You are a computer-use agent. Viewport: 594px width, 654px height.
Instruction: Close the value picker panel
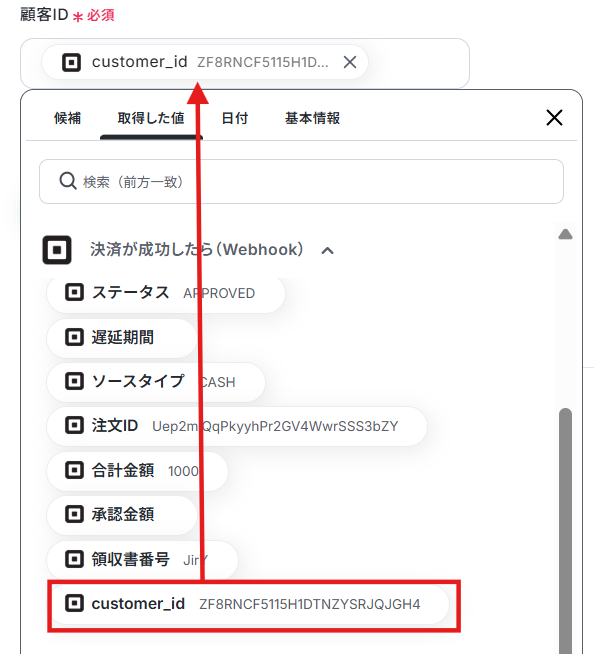click(x=554, y=118)
